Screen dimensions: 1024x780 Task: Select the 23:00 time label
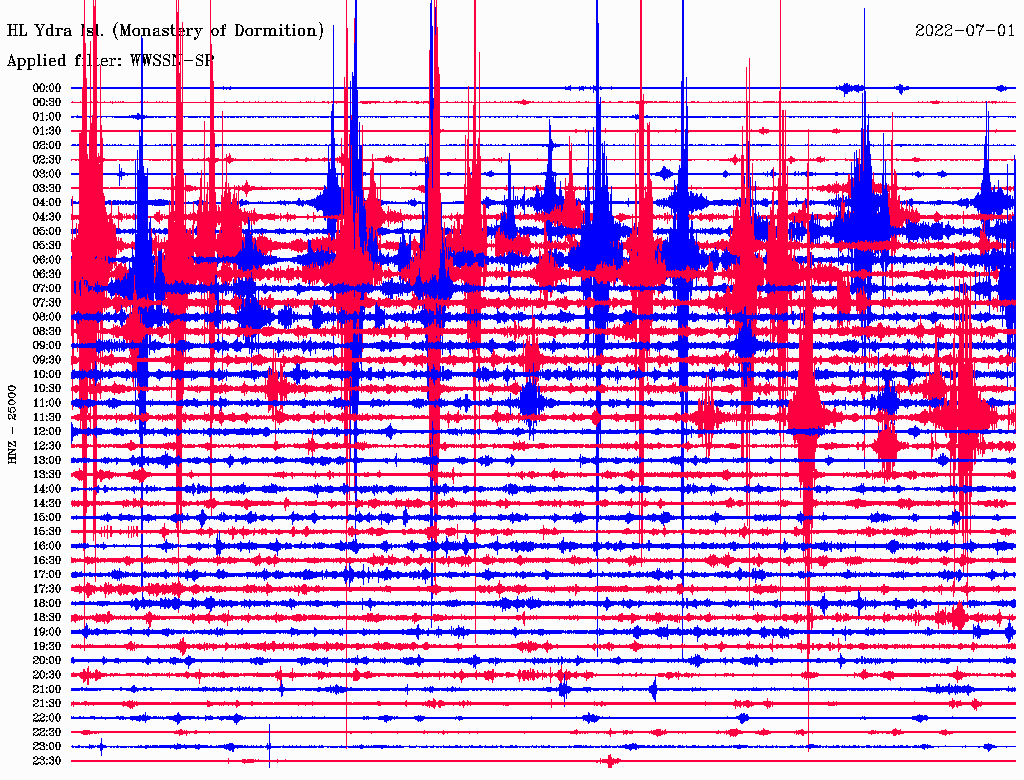coord(47,747)
